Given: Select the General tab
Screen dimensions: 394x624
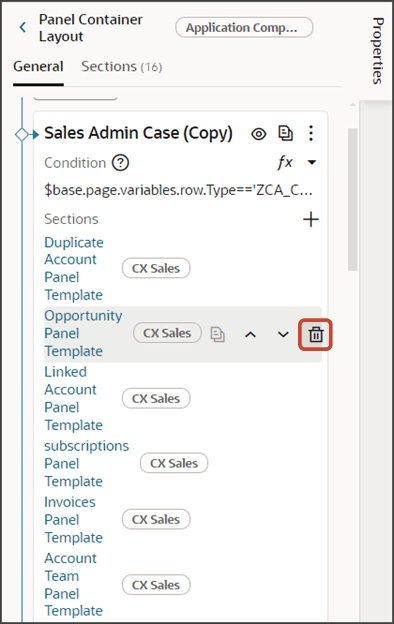Looking at the screenshot, I should pyautogui.click(x=38, y=66).
